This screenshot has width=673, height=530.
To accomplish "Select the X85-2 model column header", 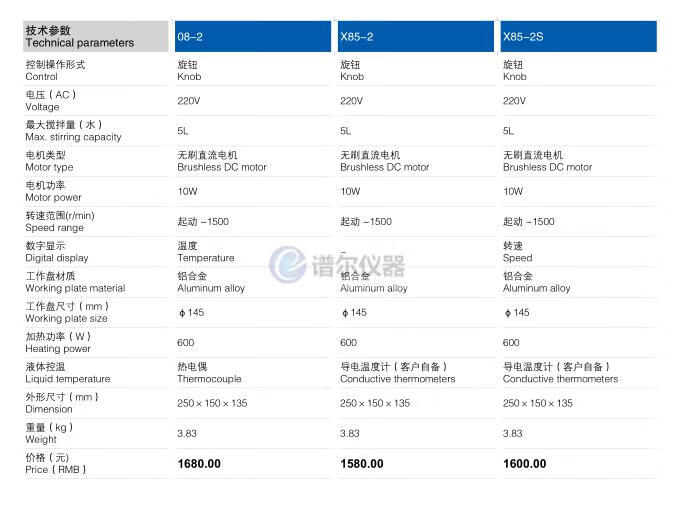I will (x=415, y=36).
